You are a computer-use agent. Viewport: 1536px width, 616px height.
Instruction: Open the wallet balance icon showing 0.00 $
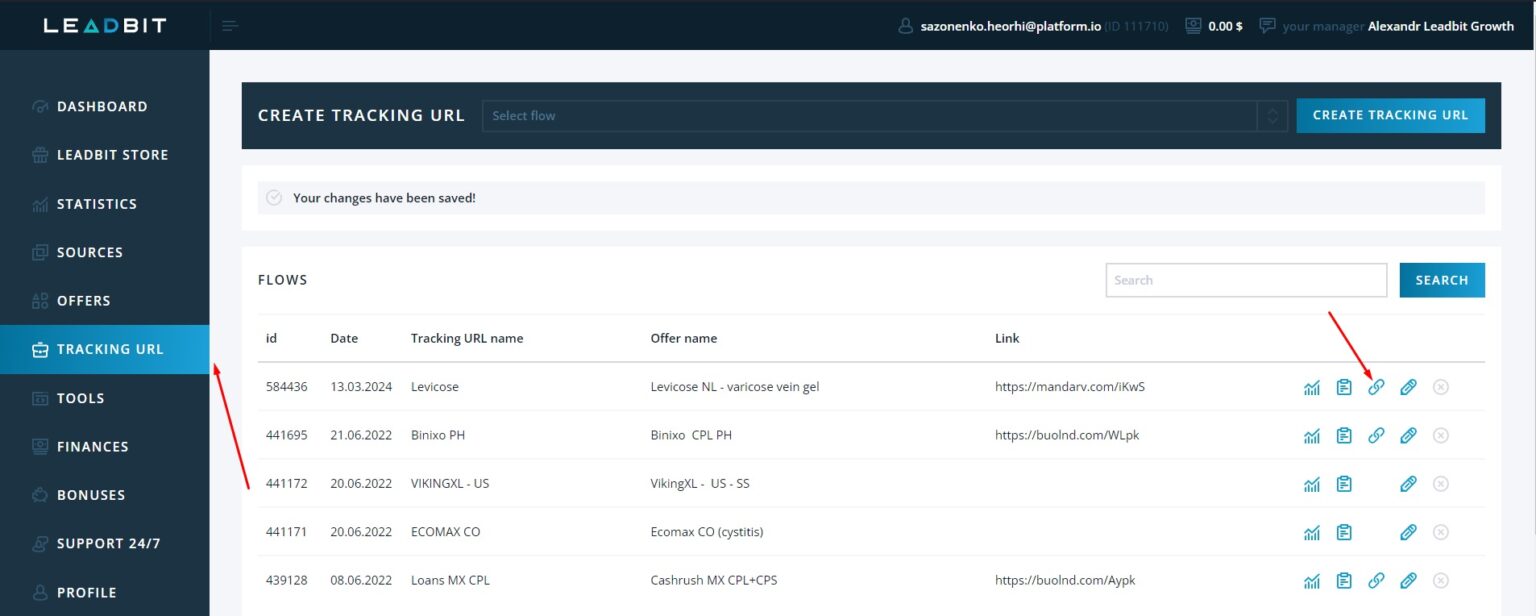coord(1196,25)
